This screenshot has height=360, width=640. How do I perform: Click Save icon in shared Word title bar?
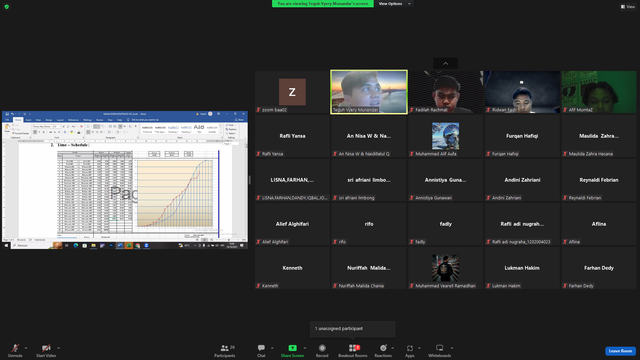[7, 114]
